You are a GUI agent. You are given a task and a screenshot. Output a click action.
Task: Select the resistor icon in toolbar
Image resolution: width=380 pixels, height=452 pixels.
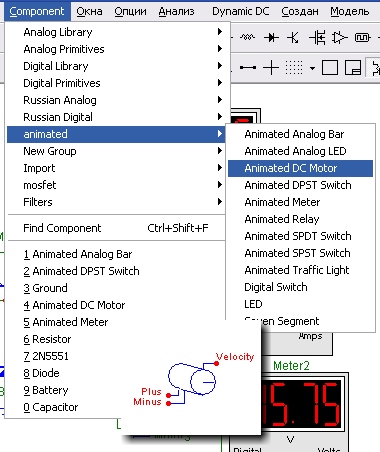247,37
